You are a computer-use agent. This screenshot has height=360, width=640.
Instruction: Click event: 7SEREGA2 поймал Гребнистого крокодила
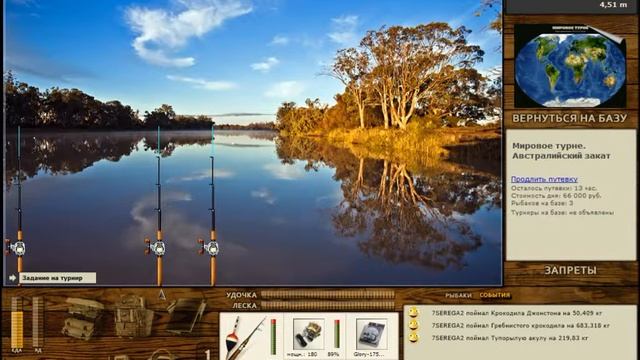[x=520, y=325]
